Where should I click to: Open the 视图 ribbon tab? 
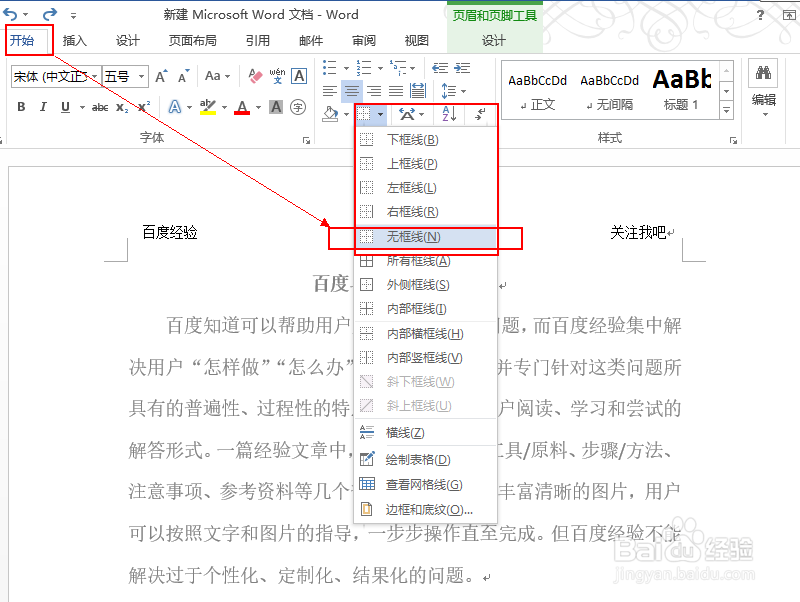[416, 40]
